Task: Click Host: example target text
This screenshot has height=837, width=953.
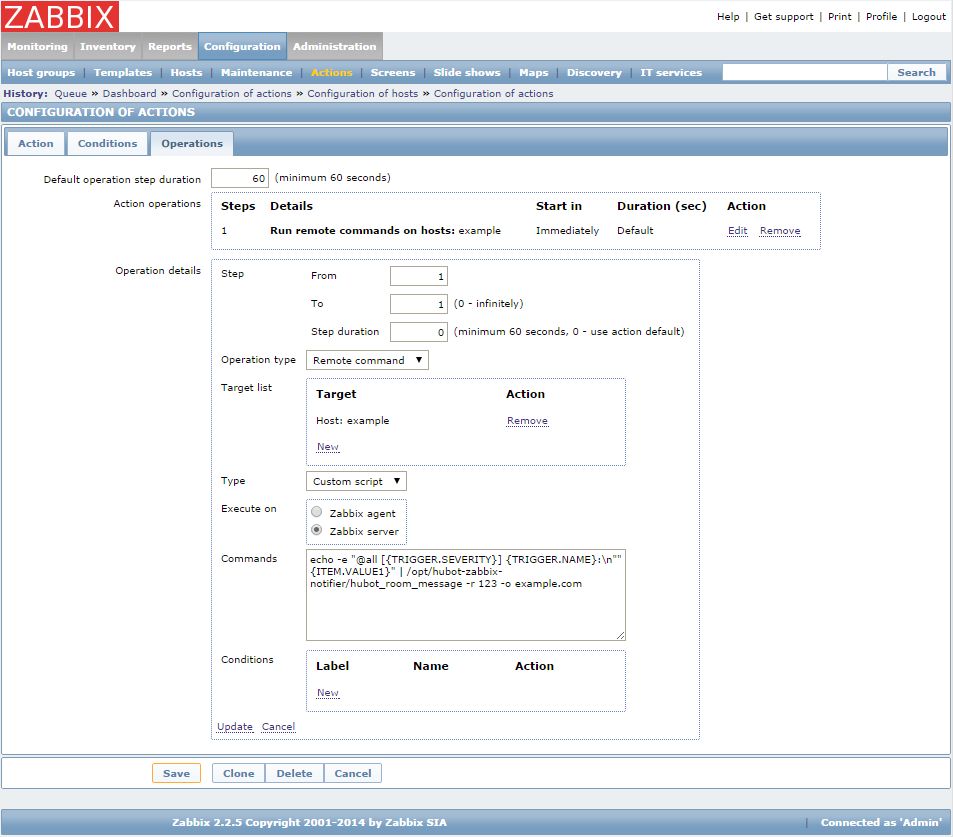Action: pos(353,421)
